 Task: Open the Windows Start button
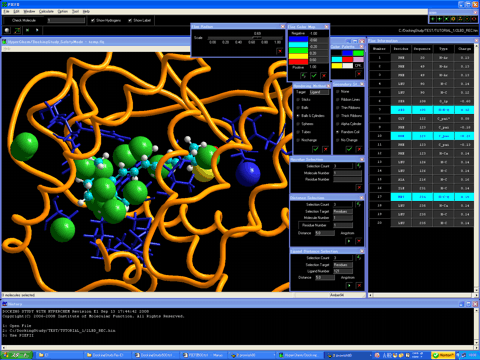16,355
